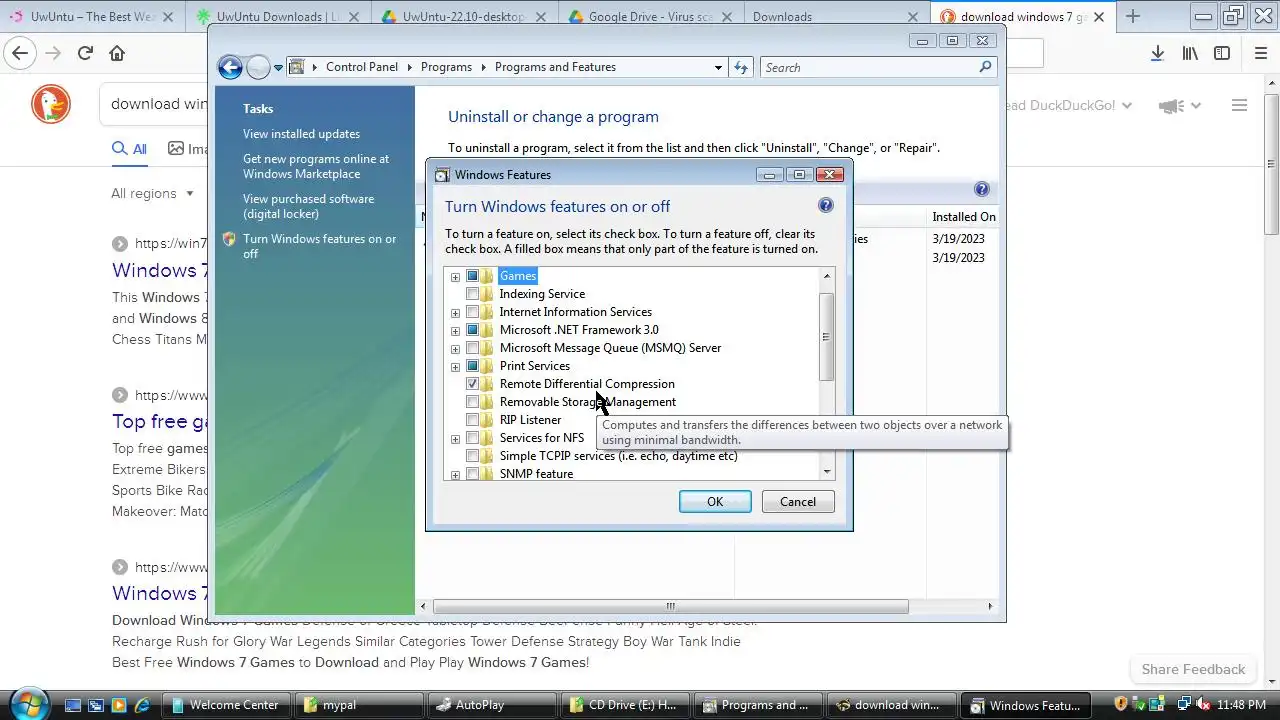Open browser Library icon
This screenshot has width=1280, height=720.
click(1190, 53)
